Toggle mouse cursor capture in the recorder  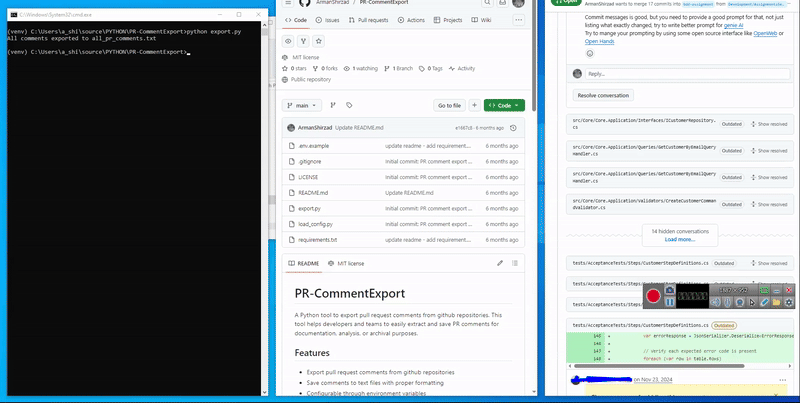(752, 302)
